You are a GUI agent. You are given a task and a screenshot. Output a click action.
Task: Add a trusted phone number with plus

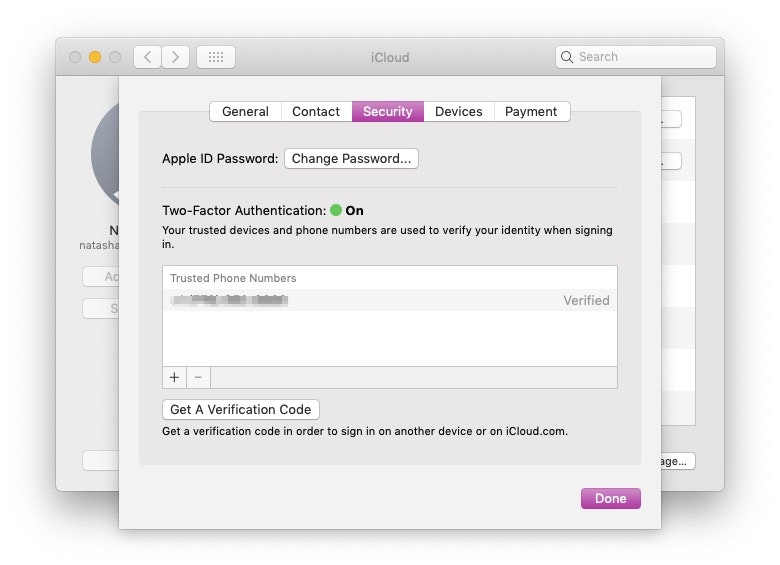coord(174,377)
